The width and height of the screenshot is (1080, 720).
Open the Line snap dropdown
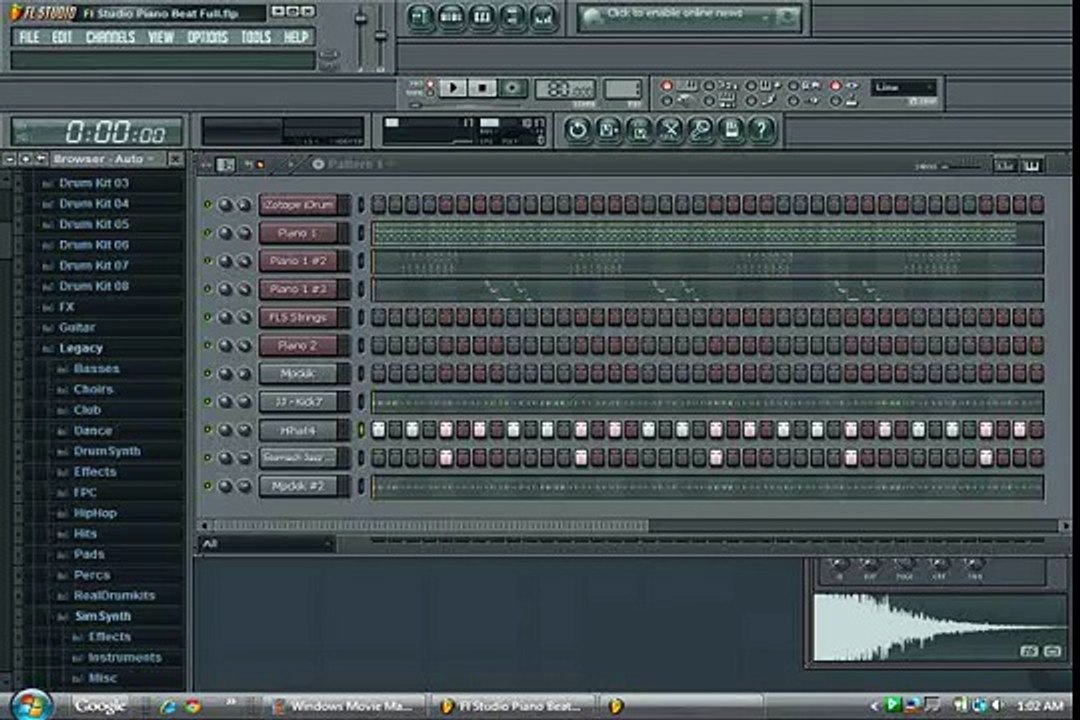coord(904,88)
